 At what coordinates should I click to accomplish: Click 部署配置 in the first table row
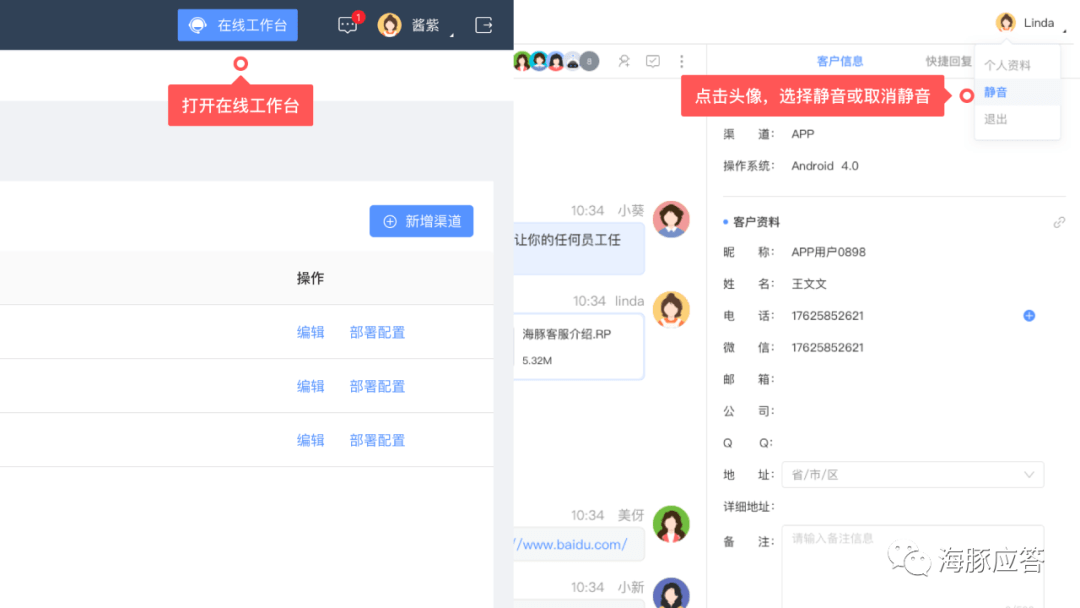377,332
